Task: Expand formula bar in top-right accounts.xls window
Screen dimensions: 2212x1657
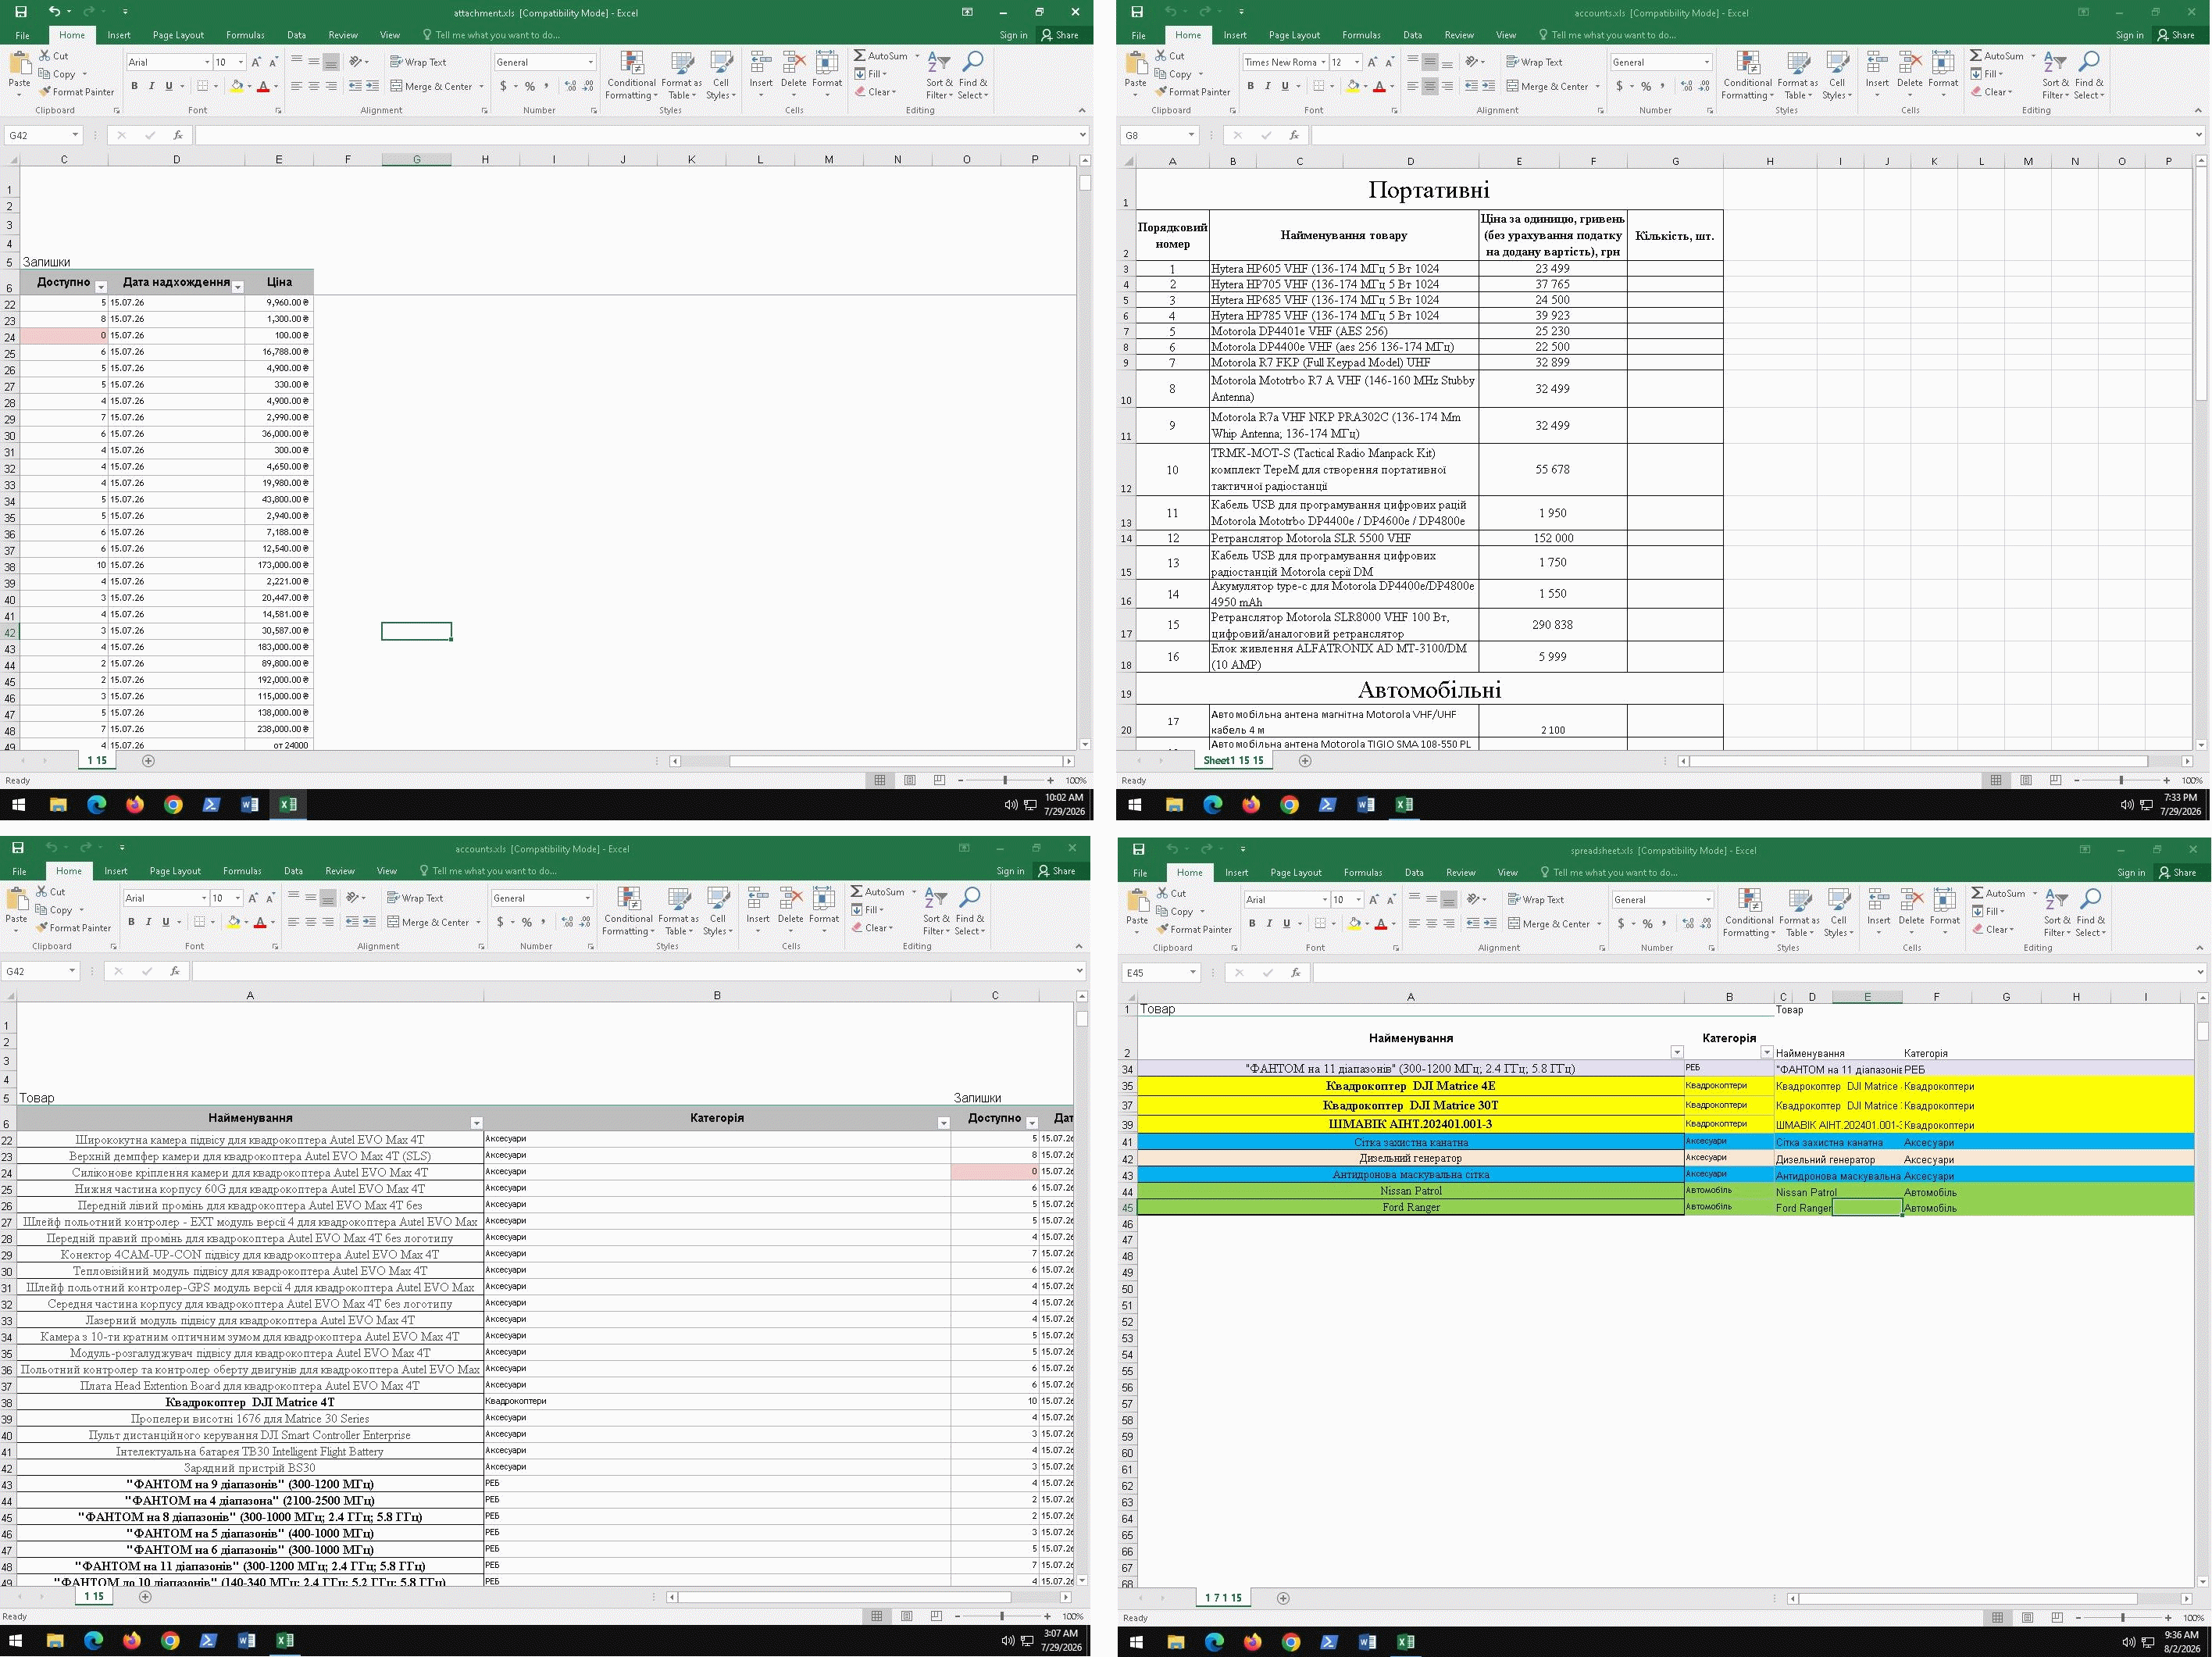Action: (x=2198, y=135)
